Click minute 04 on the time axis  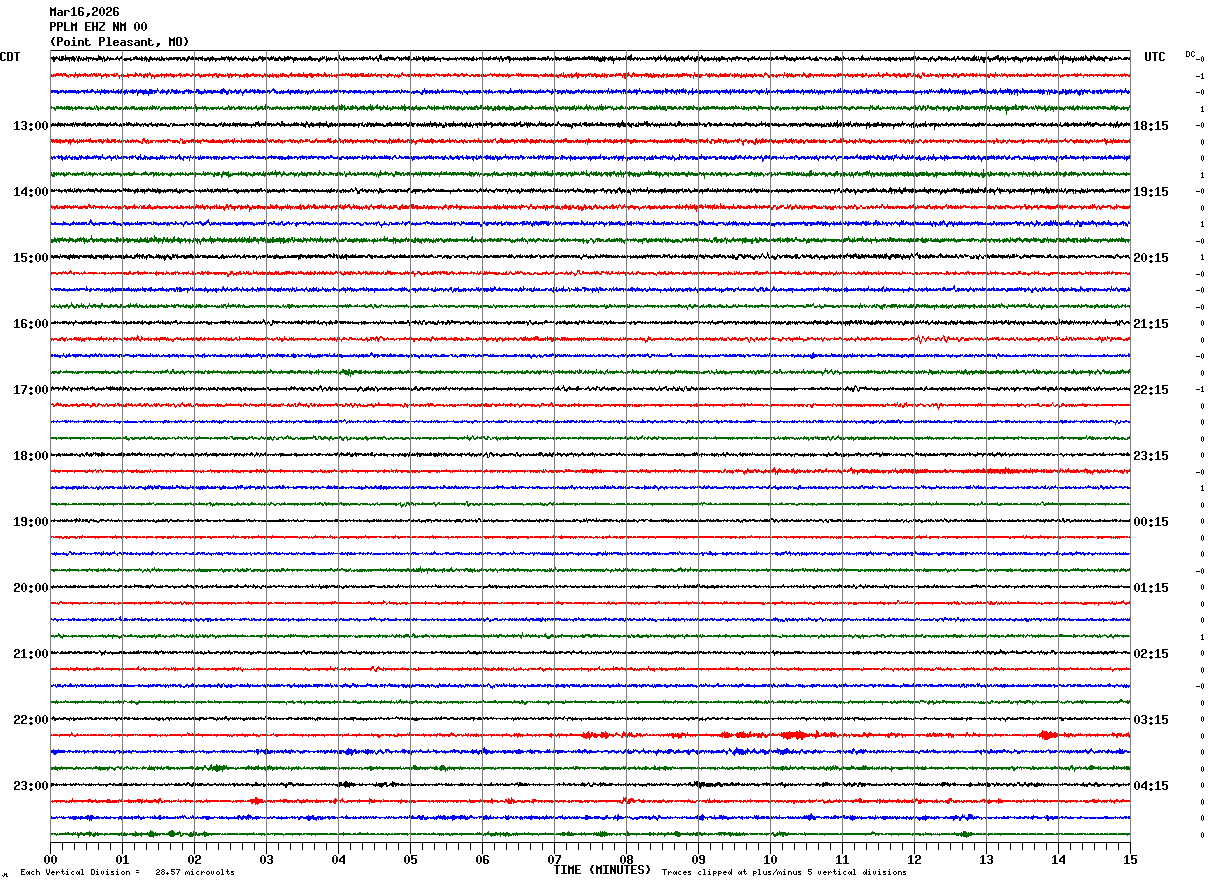pyautogui.click(x=338, y=859)
